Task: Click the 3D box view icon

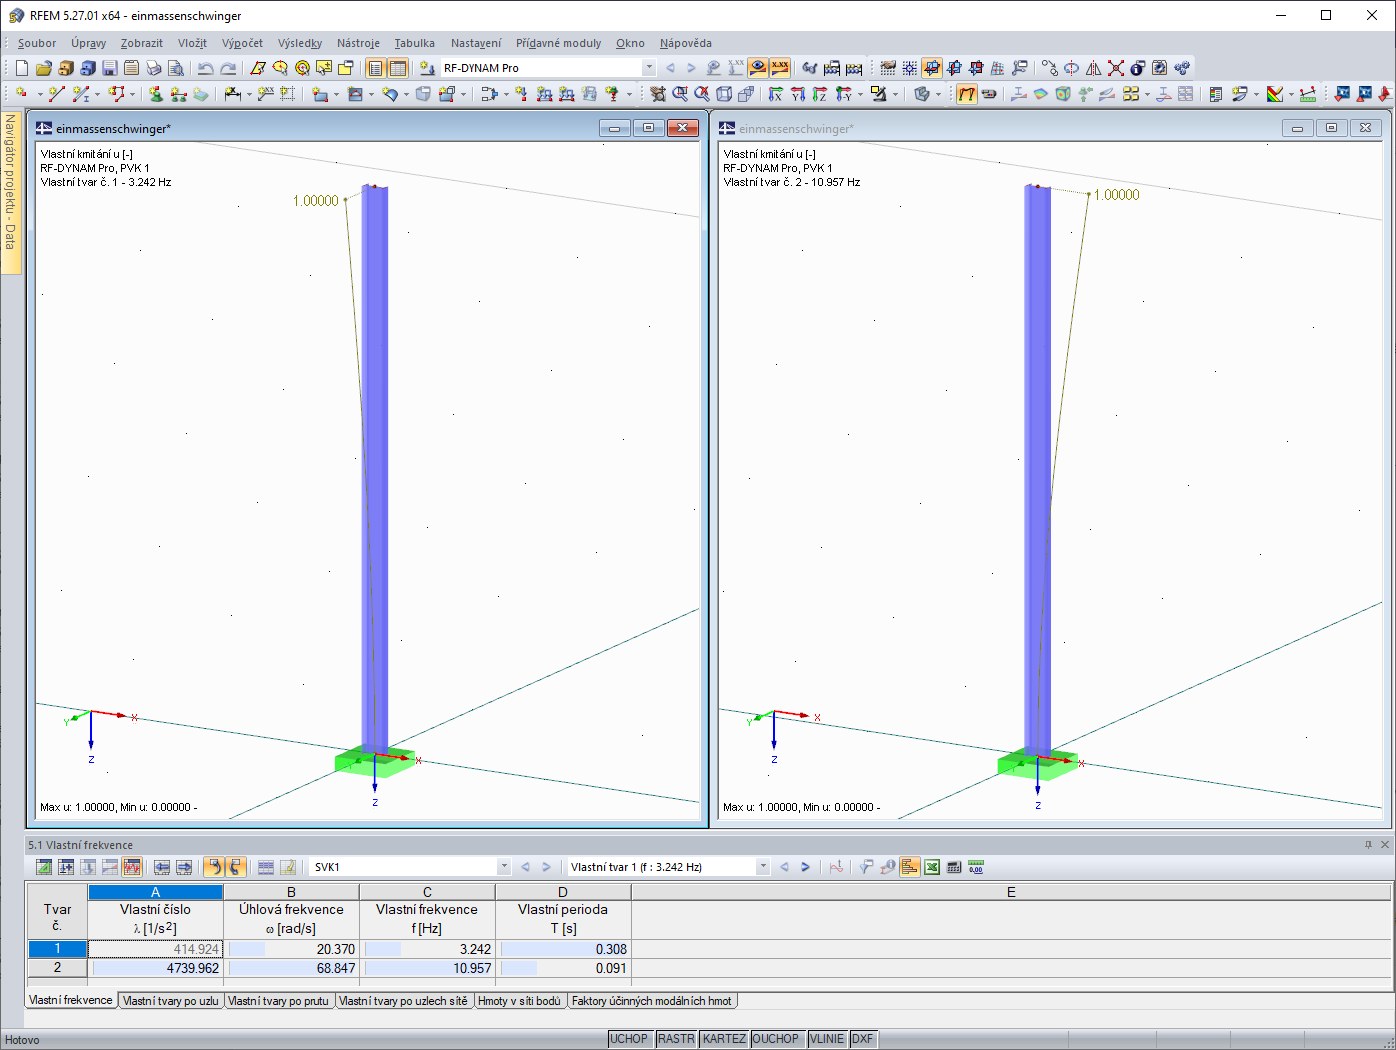Action: [724, 94]
